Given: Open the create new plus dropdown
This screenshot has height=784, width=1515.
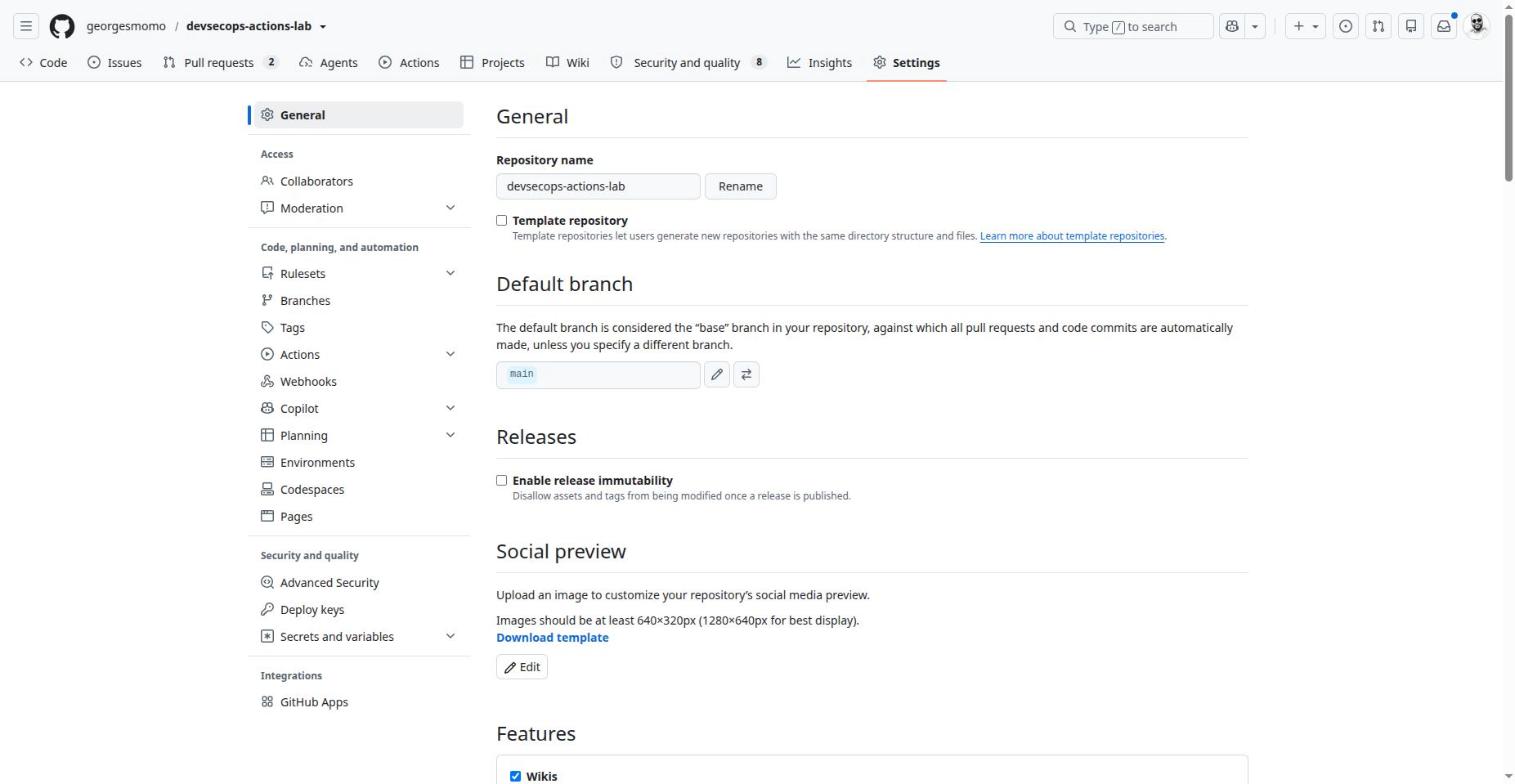Looking at the screenshot, I should [1306, 26].
